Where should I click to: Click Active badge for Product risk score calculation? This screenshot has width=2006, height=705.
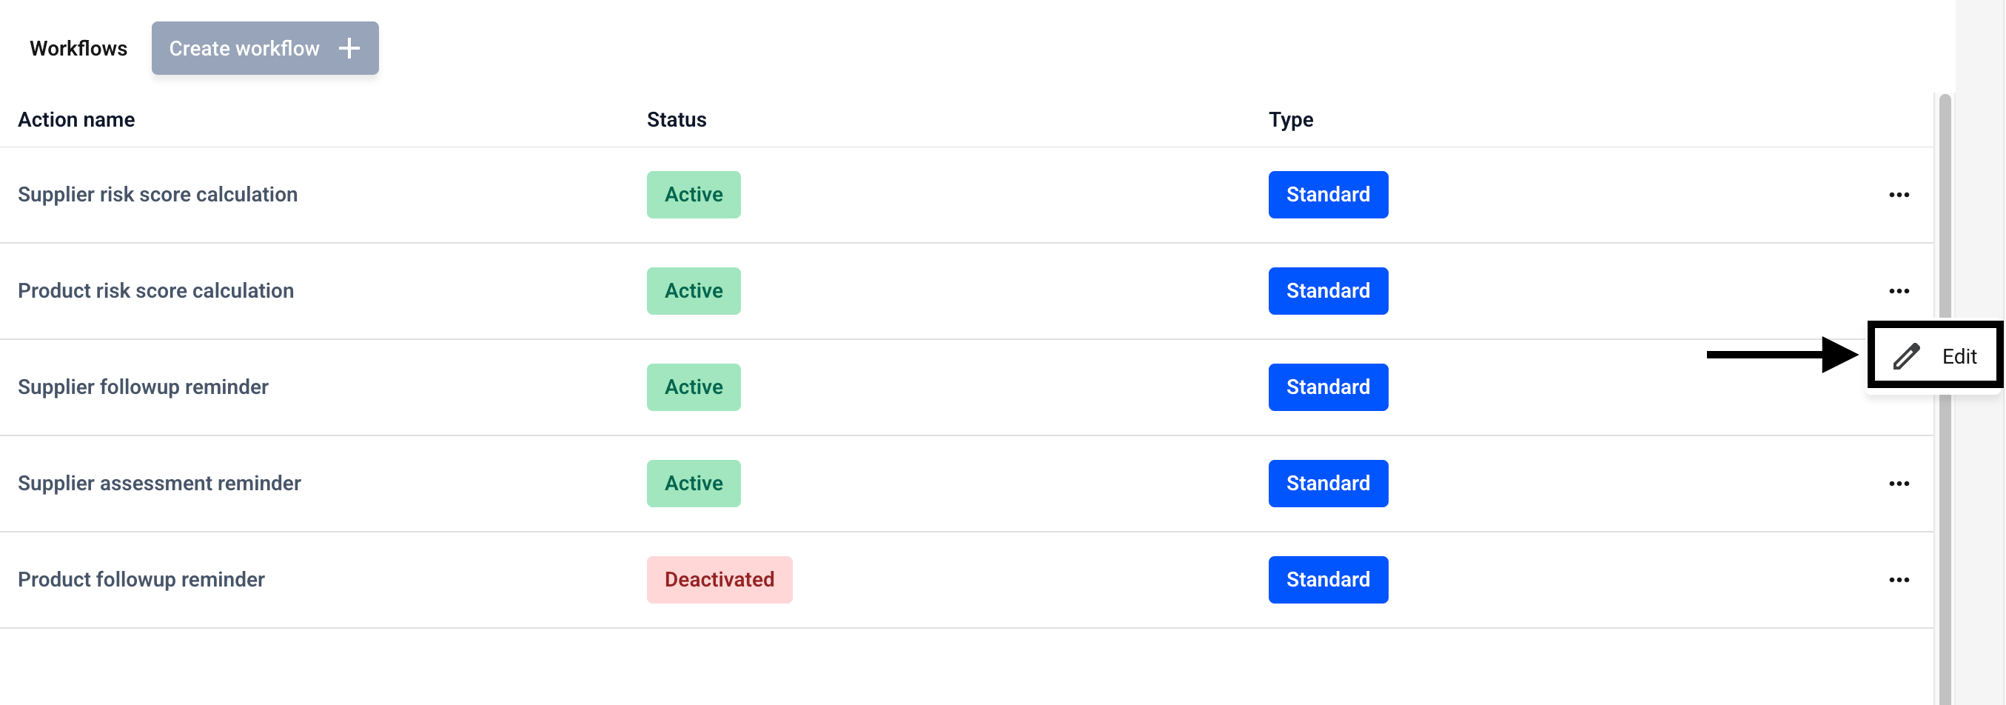(x=693, y=291)
